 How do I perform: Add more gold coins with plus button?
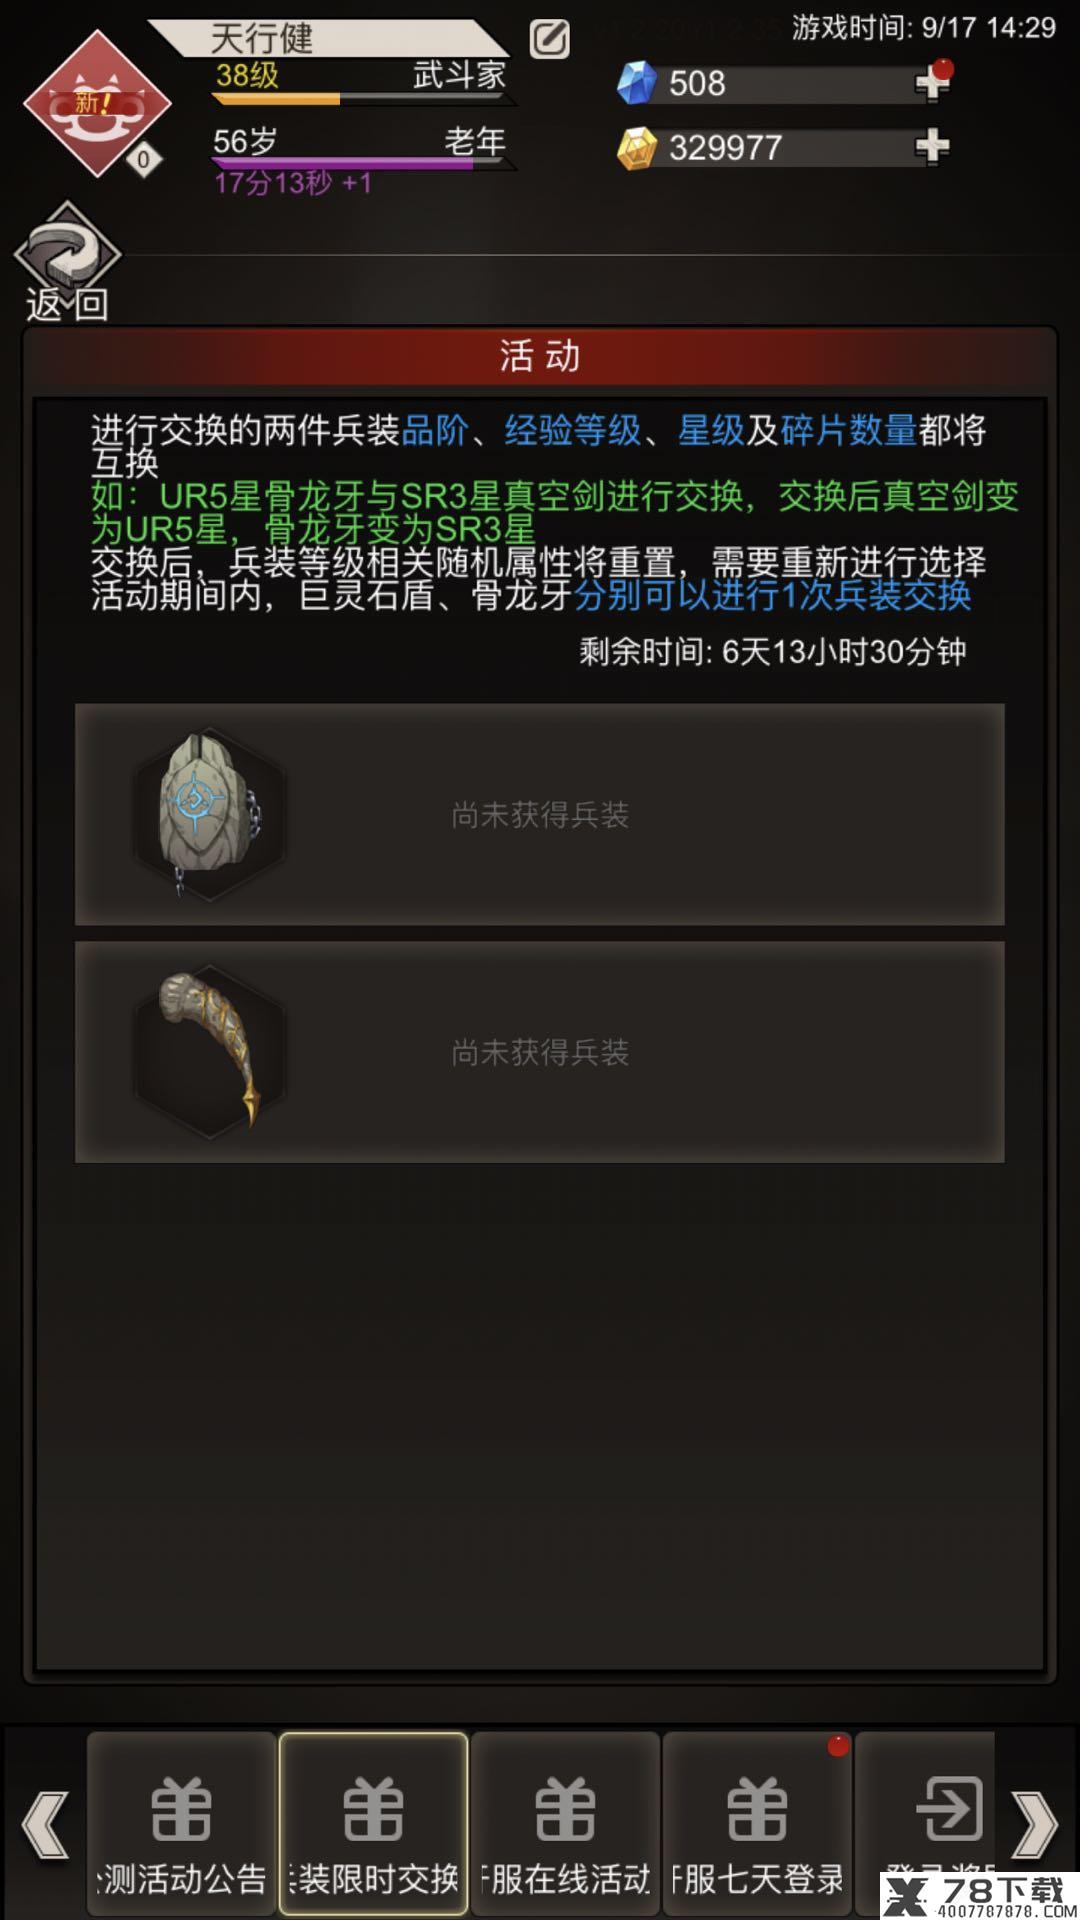tap(932, 147)
